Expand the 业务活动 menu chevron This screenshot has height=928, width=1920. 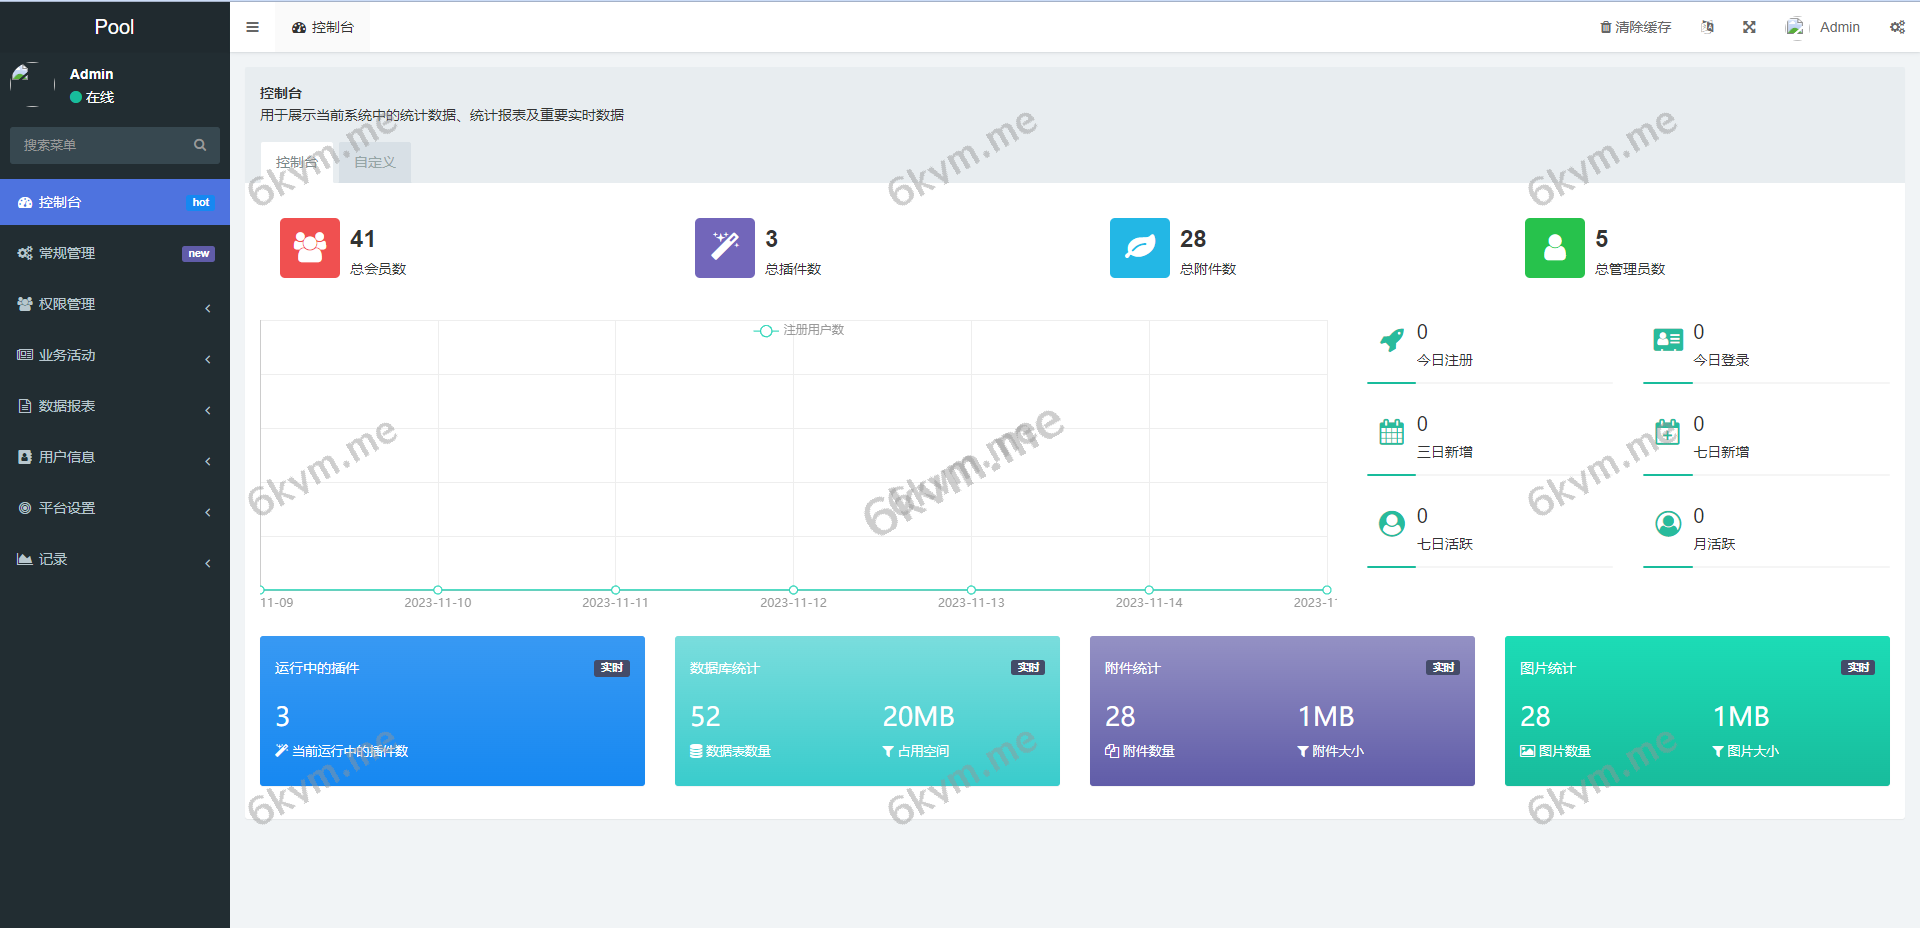208,359
